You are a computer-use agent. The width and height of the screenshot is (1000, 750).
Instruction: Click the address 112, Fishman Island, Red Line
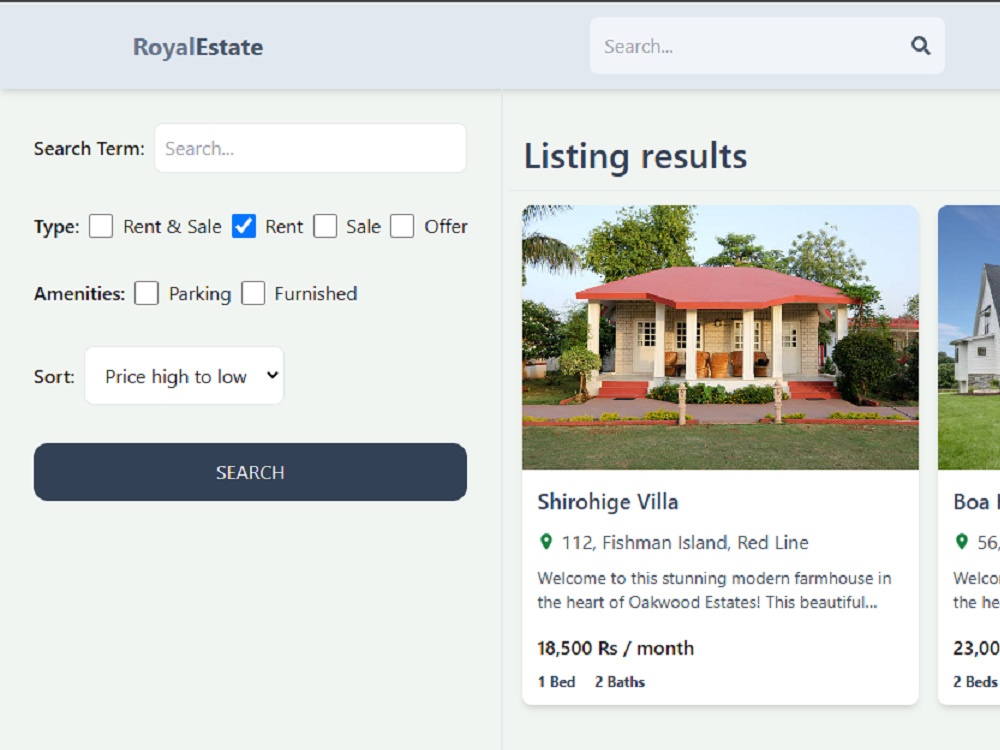(x=685, y=543)
